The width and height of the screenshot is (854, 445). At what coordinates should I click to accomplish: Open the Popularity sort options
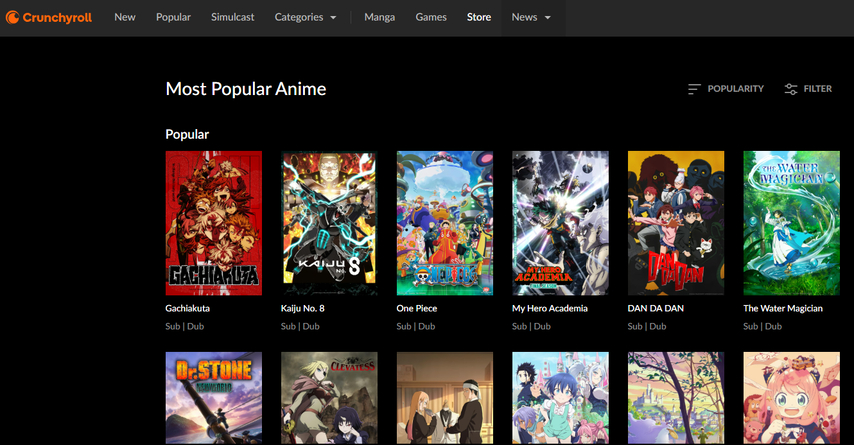725,89
